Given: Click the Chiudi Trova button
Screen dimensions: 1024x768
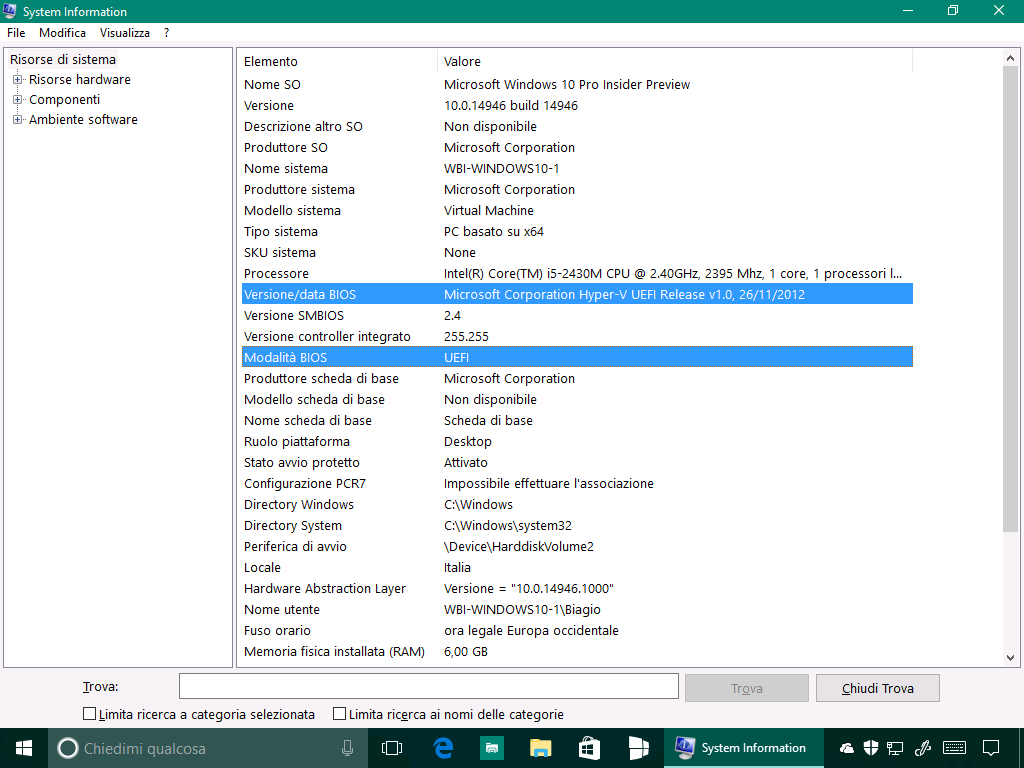Looking at the screenshot, I should coord(878,688).
